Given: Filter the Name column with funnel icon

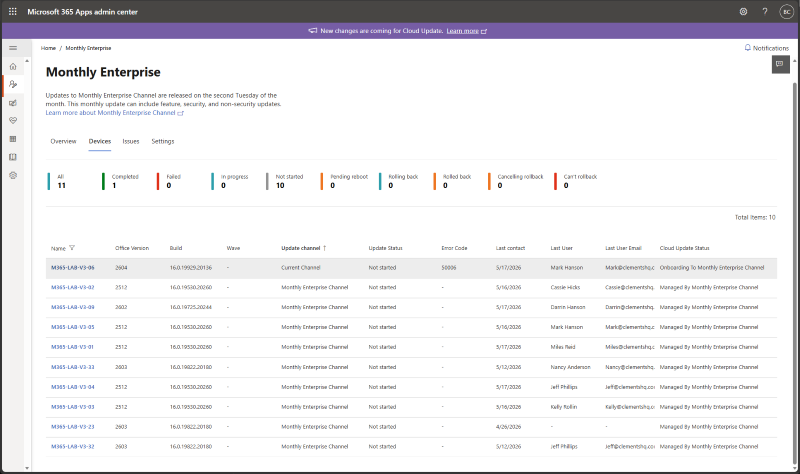Looking at the screenshot, I should [72, 248].
